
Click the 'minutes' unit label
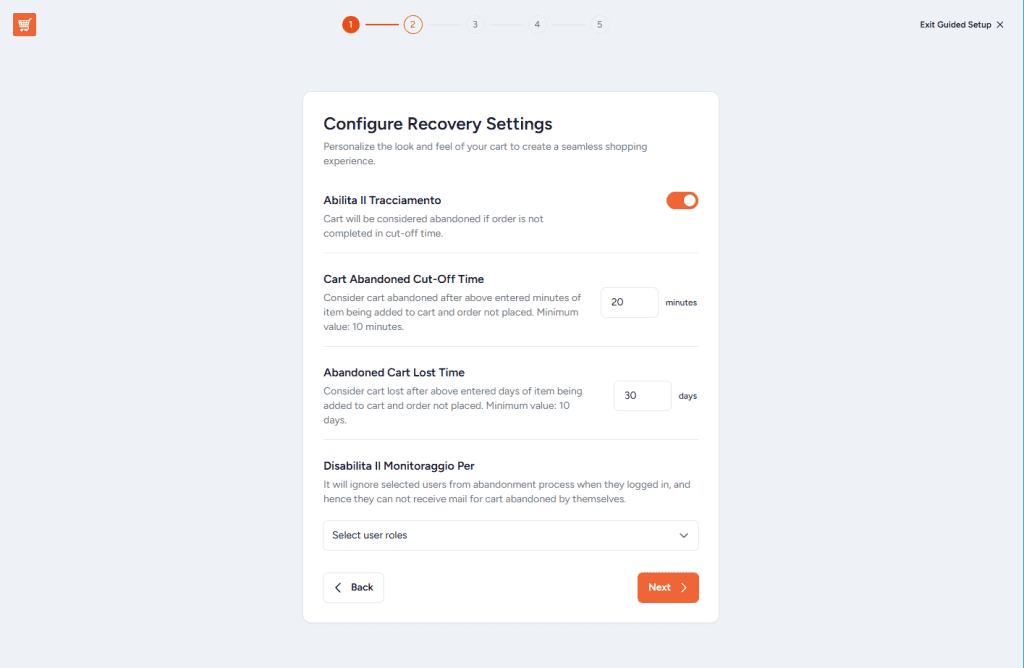(681, 302)
